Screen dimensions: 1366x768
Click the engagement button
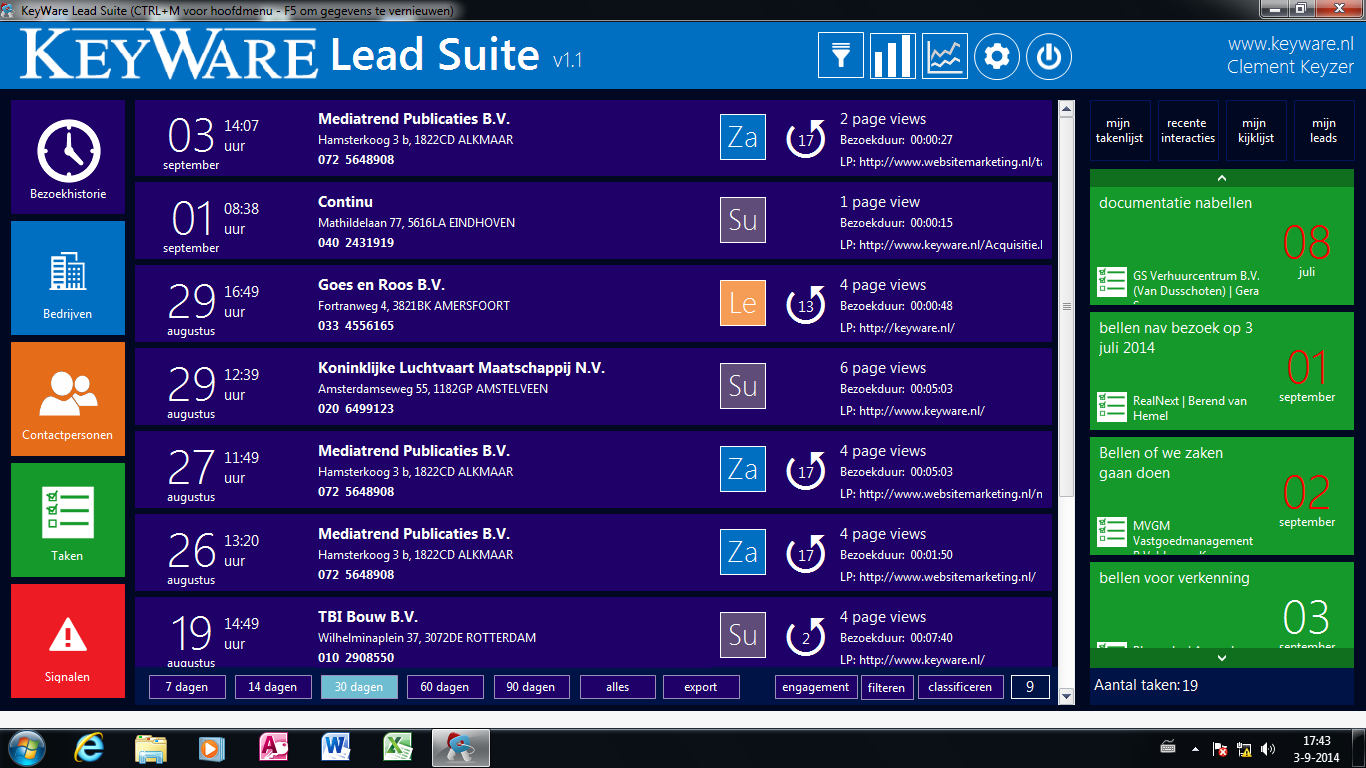(816, 687)
